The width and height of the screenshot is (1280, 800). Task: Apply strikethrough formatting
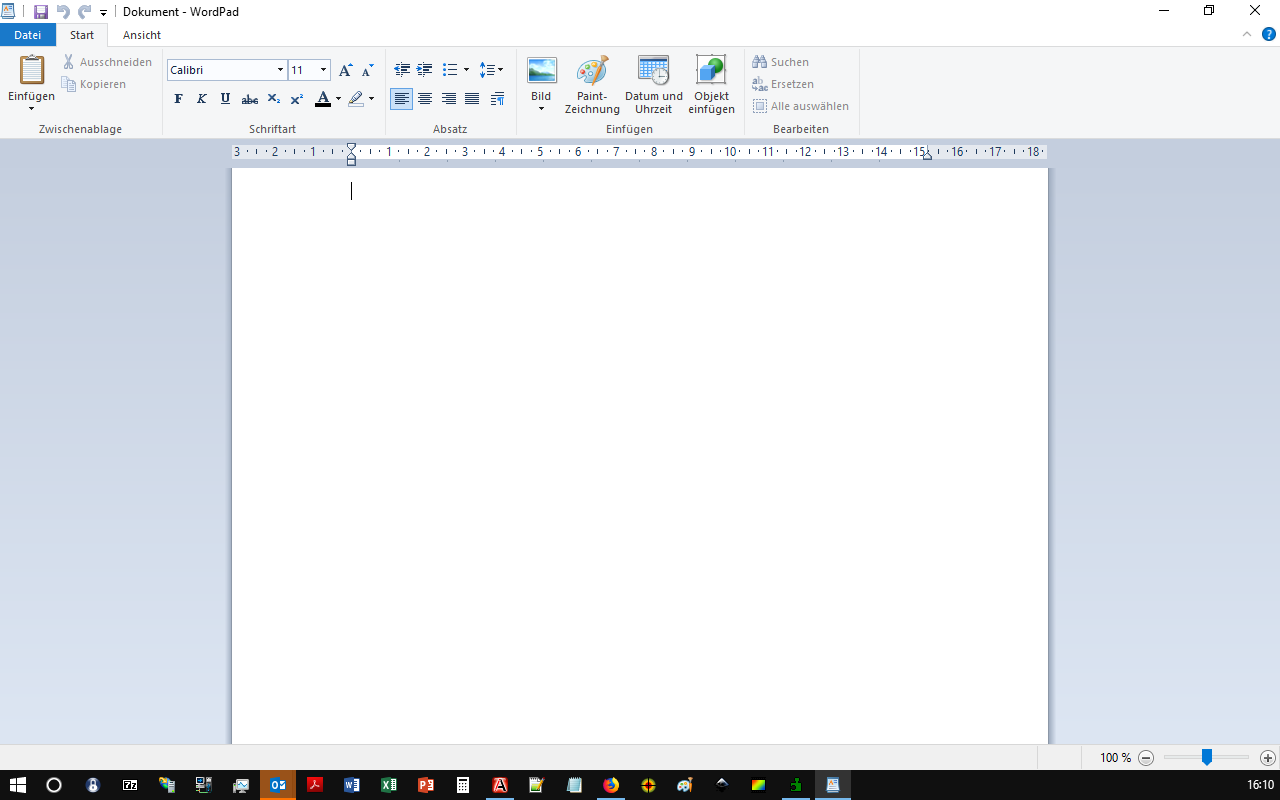(250, 99)
